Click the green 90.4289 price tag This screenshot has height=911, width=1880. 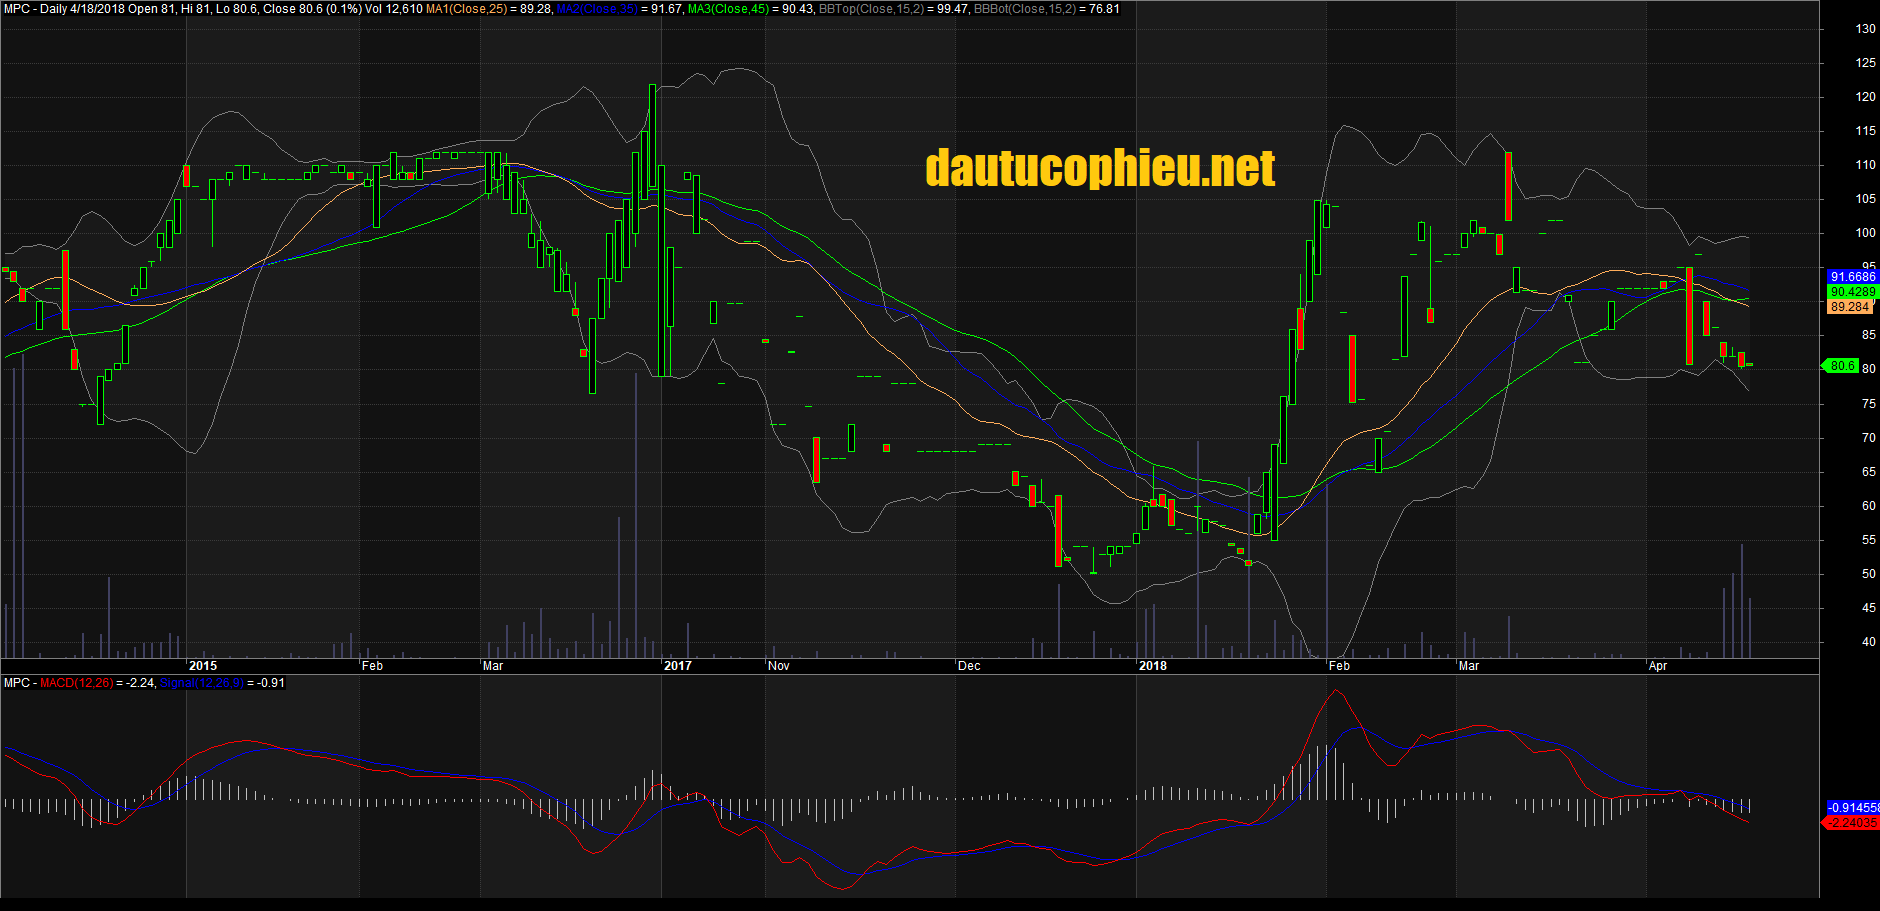[1852, 292]
